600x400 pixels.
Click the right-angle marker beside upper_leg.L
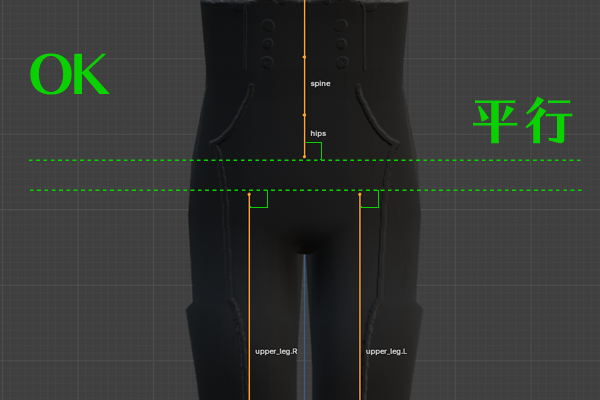pyautogui.click(x=369, y=200)
